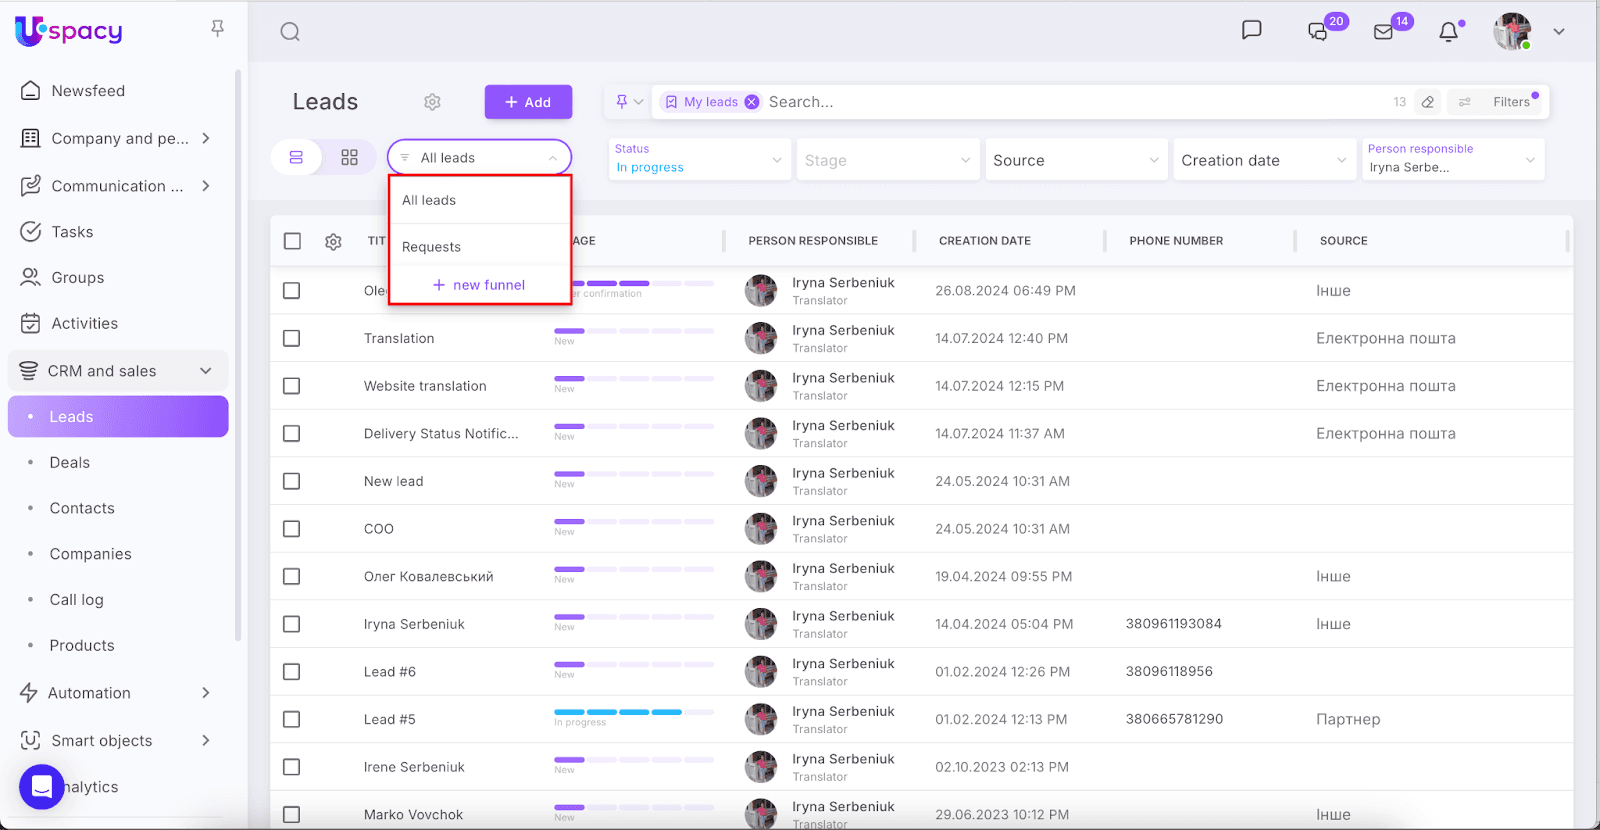1600x830 pixels.
Task: Tick the checkbox for Translation lead
Action: [x=292, y=339]
